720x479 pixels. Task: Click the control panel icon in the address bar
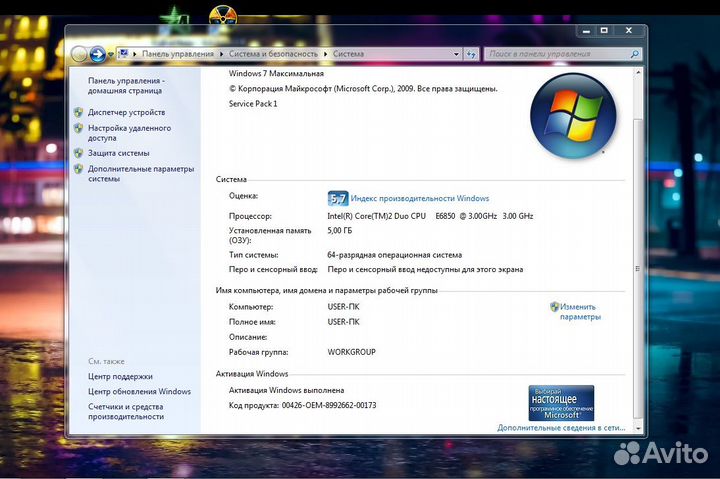tap(123, 54)
